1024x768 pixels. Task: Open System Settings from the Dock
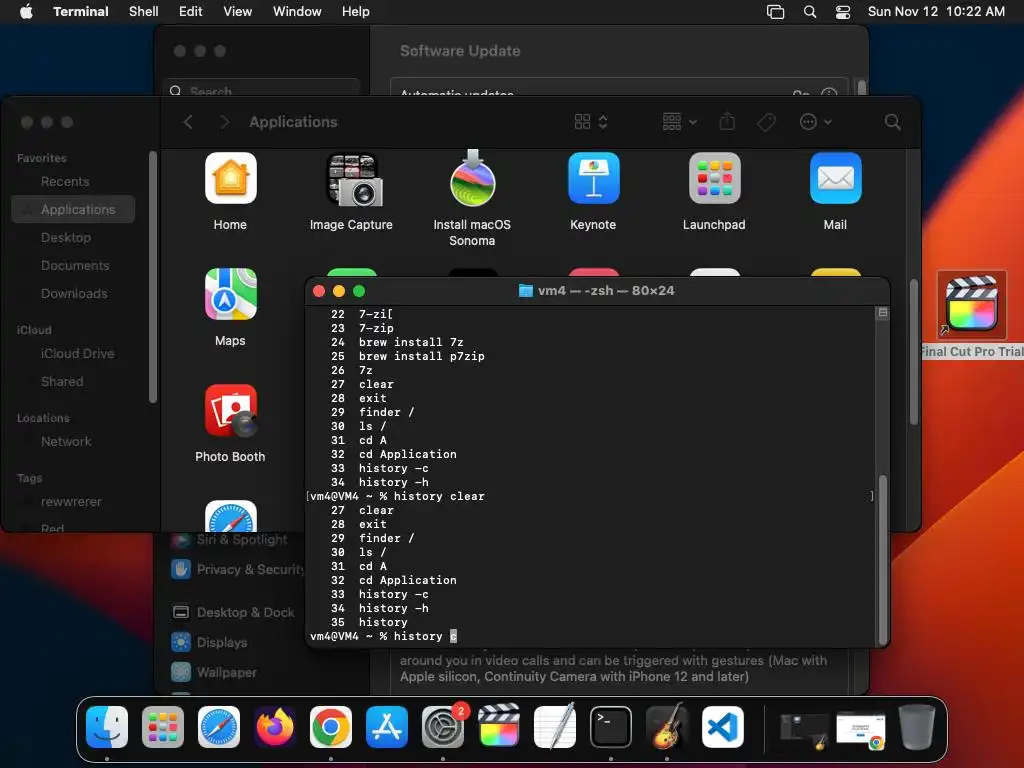coord(443,727)
